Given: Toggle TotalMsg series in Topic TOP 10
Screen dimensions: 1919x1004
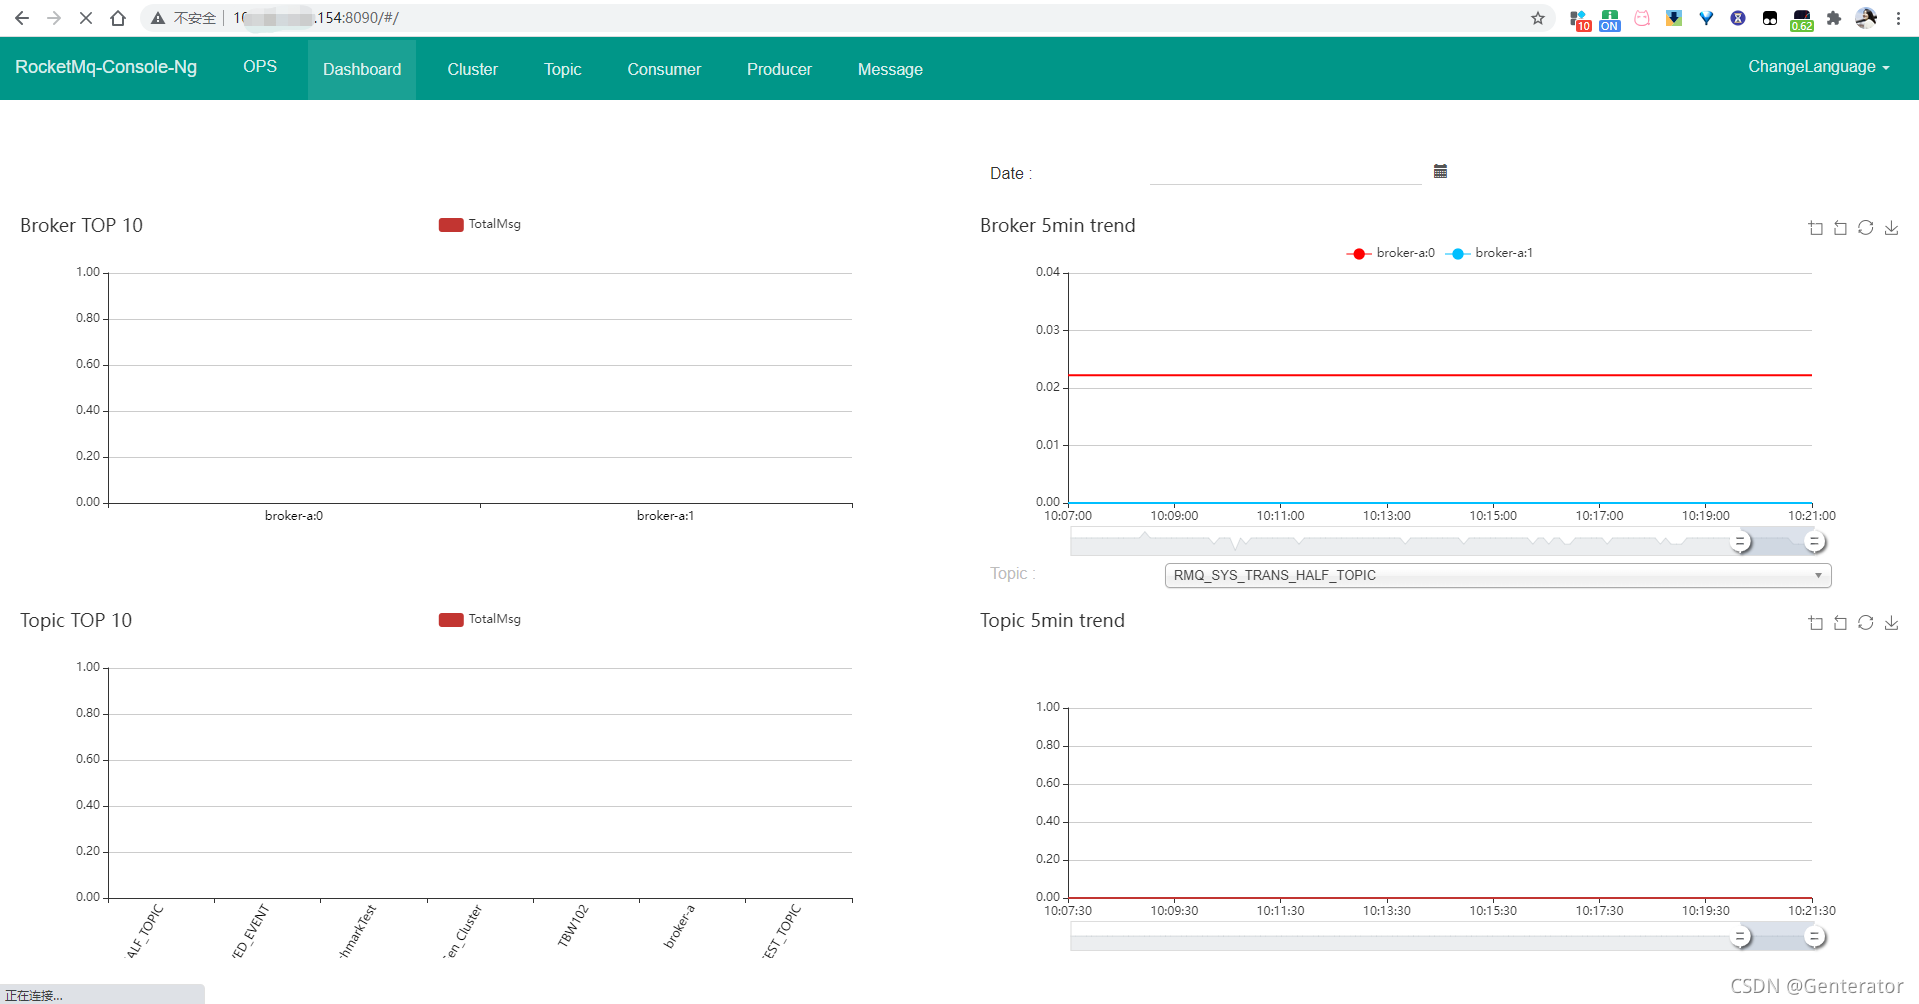Looking at the screenshot, I should 480,619.
